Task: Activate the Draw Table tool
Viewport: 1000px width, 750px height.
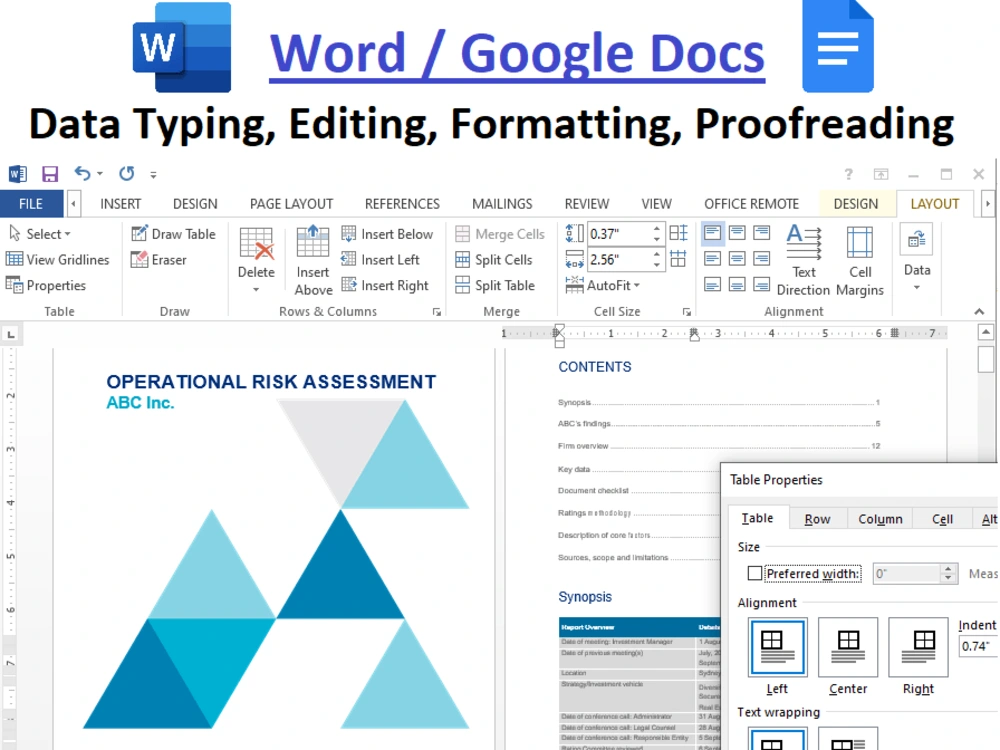Action: 173,234
